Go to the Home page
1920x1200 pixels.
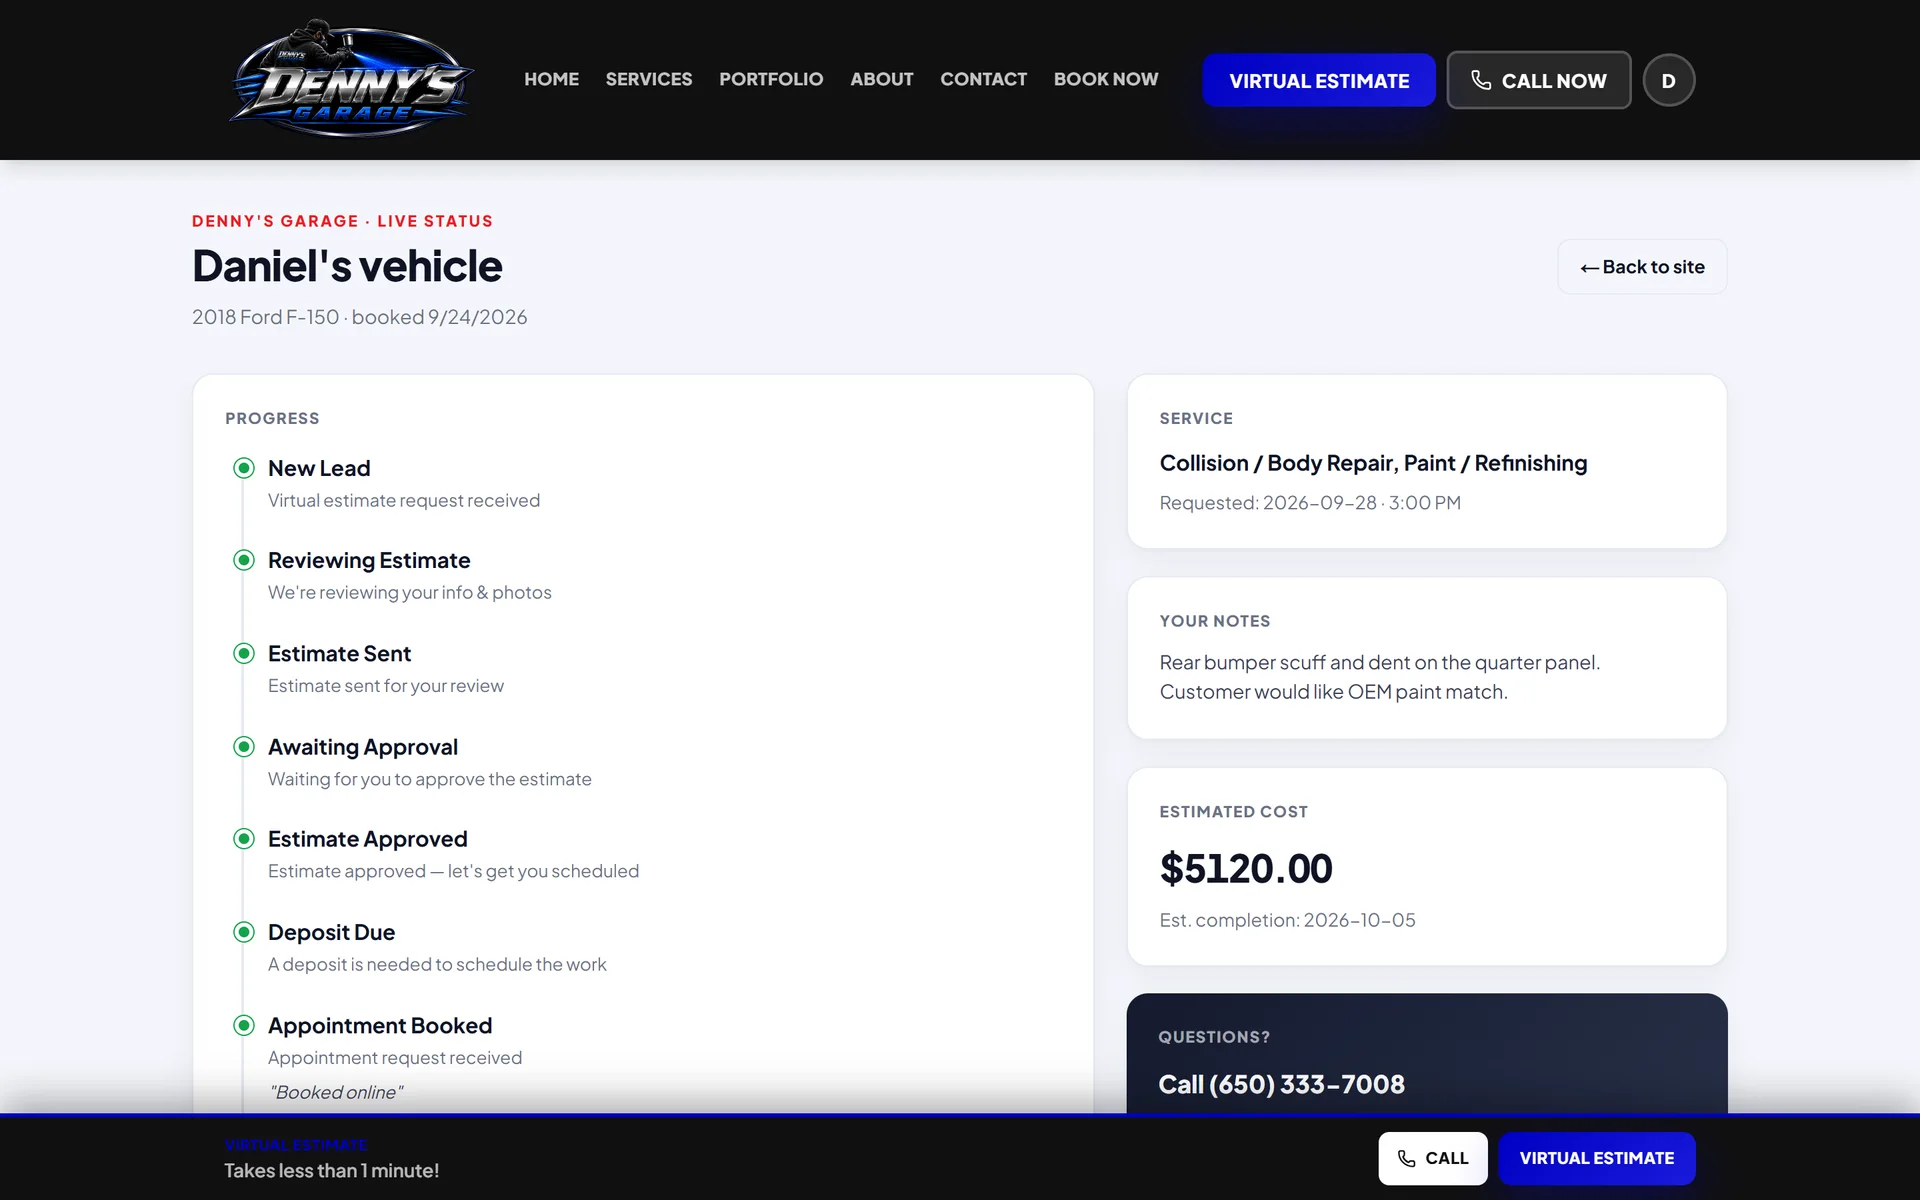(551, 79)
